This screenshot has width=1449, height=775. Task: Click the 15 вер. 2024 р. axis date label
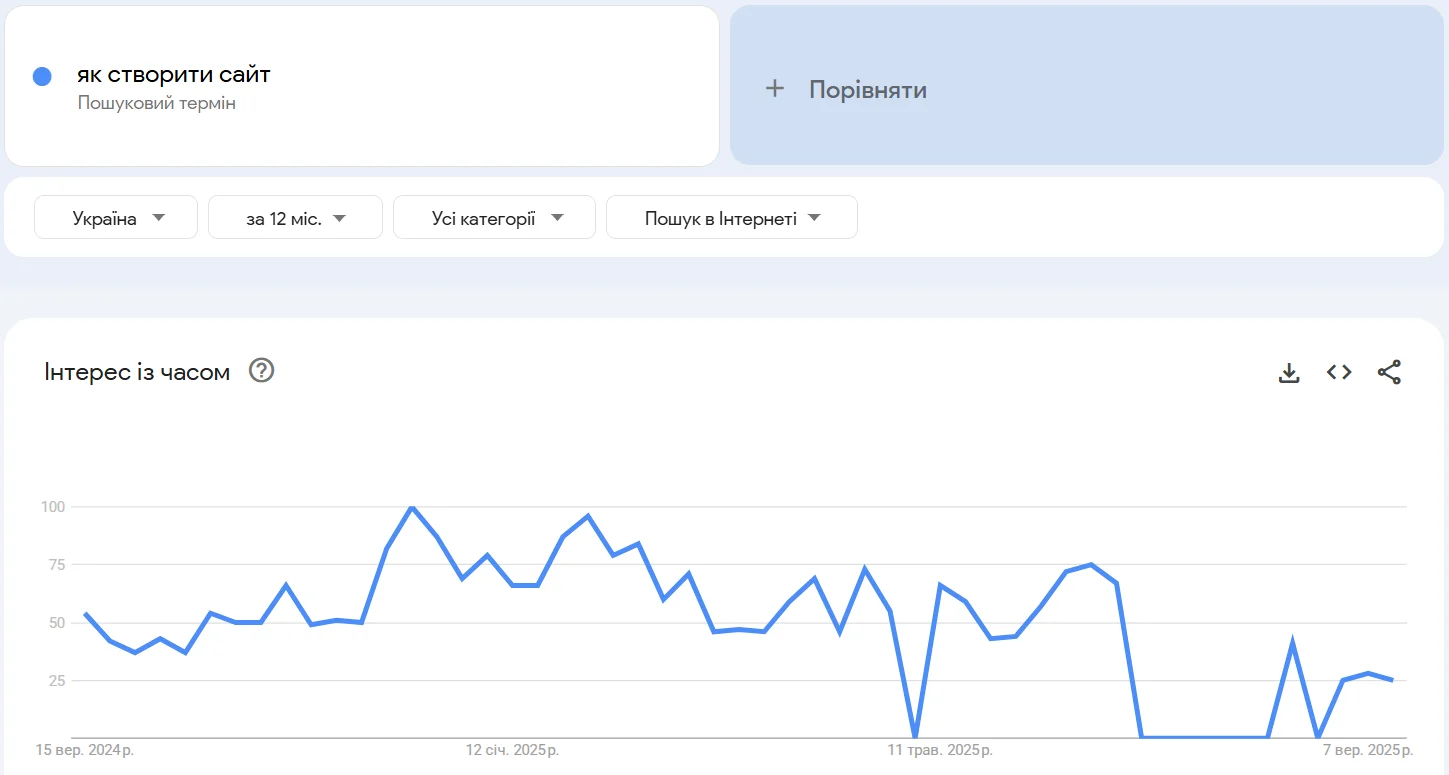pyautogui.click(x=84, y=749)
